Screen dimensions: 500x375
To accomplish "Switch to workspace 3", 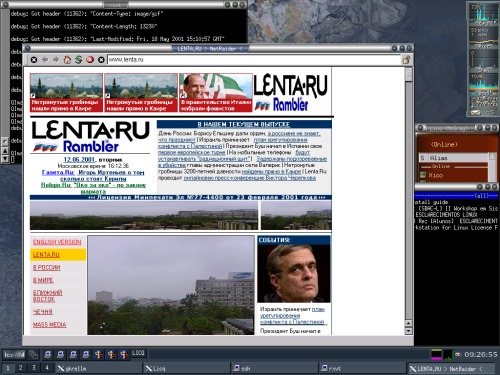I will [34, 368].
